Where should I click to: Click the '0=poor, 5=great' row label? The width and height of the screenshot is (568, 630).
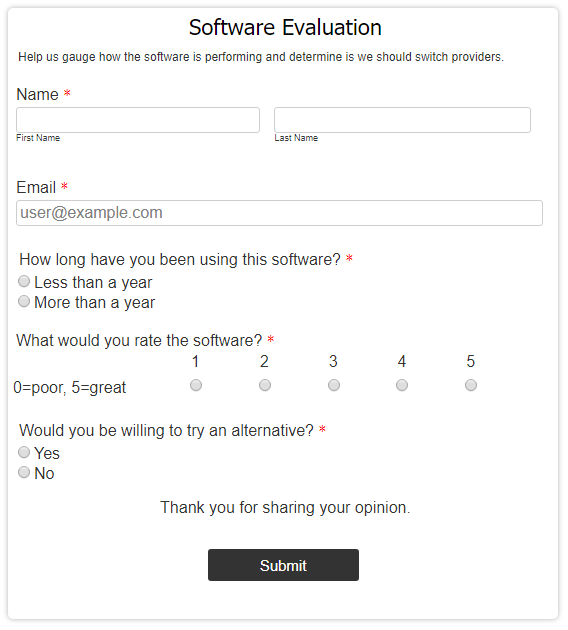69,388
